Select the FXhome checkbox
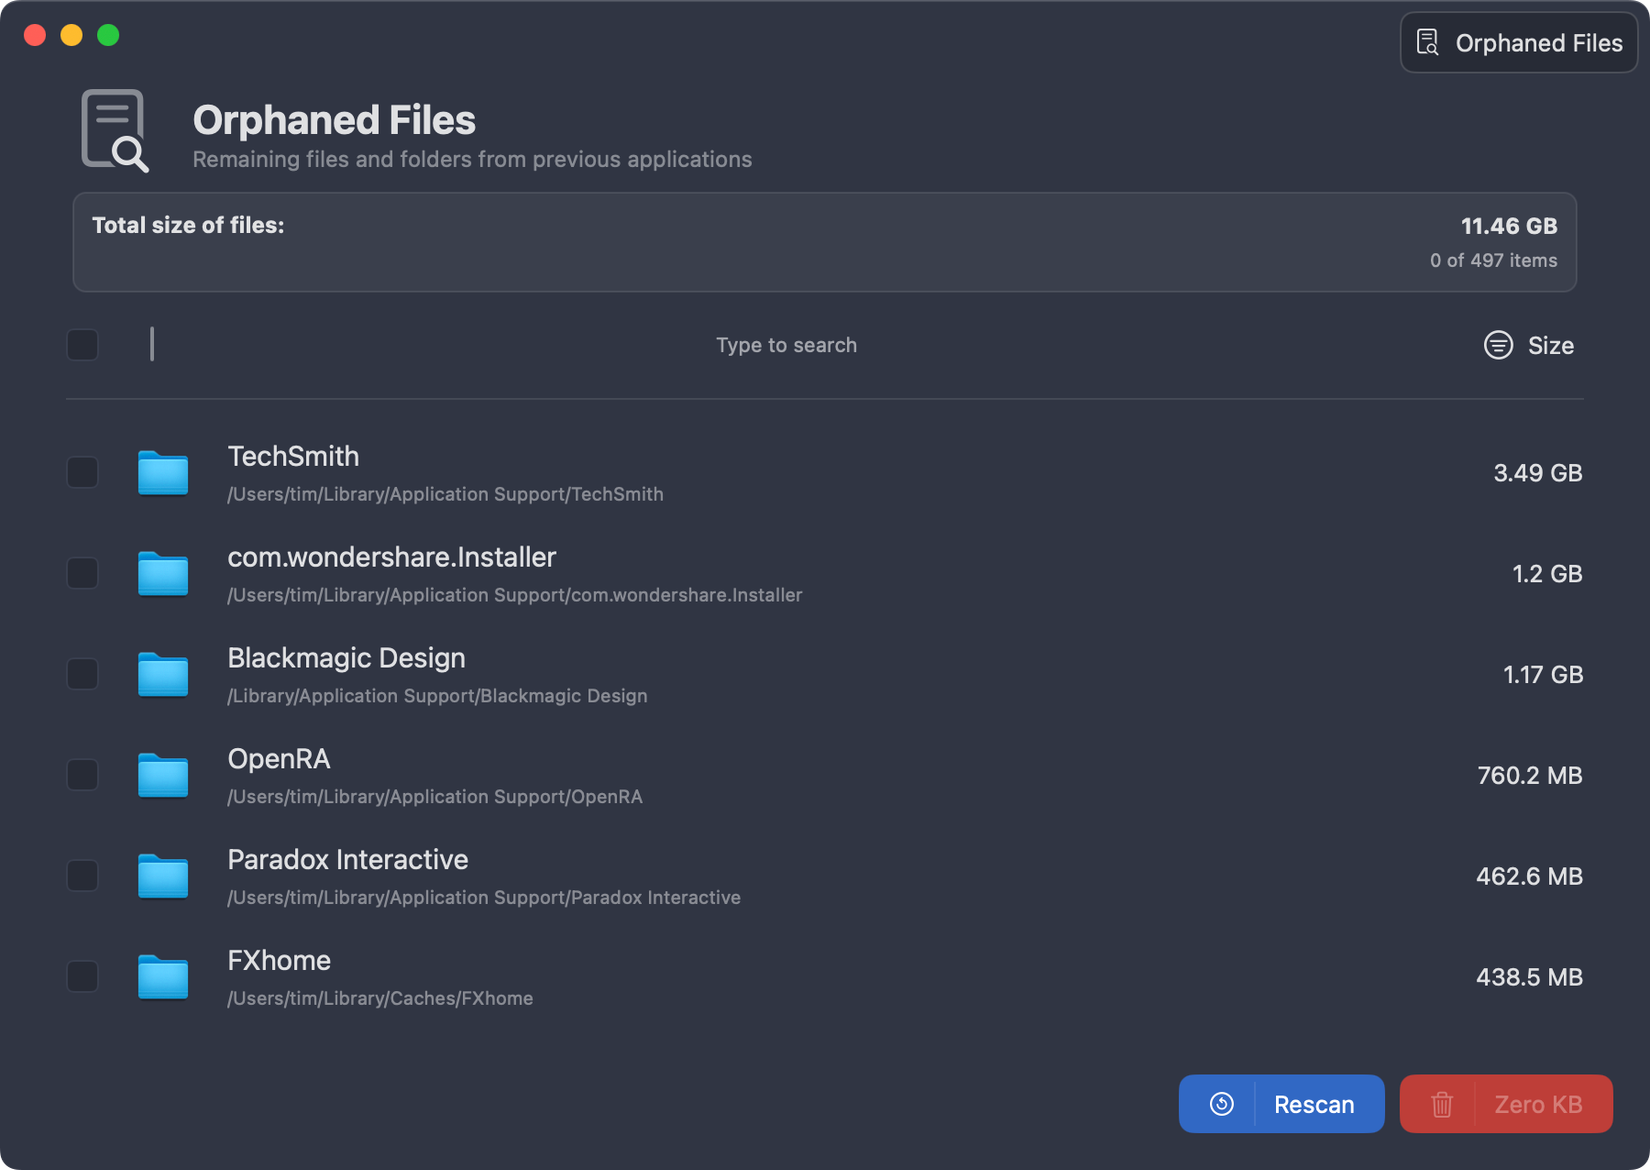The width and height of the screenshot is (1650, 1170). (x=82, y=977)
